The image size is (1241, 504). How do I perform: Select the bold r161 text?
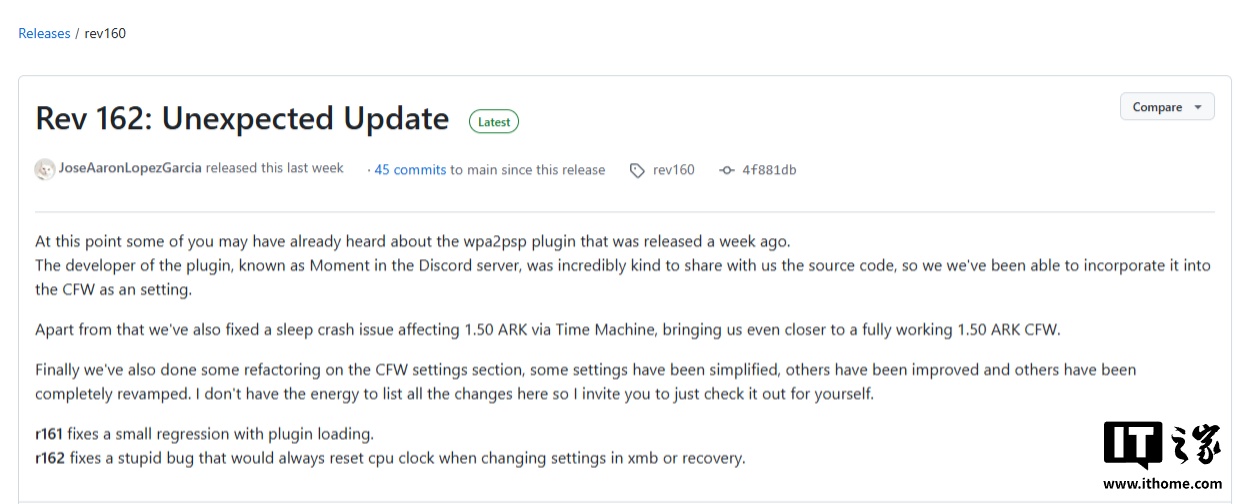(49, 434)
